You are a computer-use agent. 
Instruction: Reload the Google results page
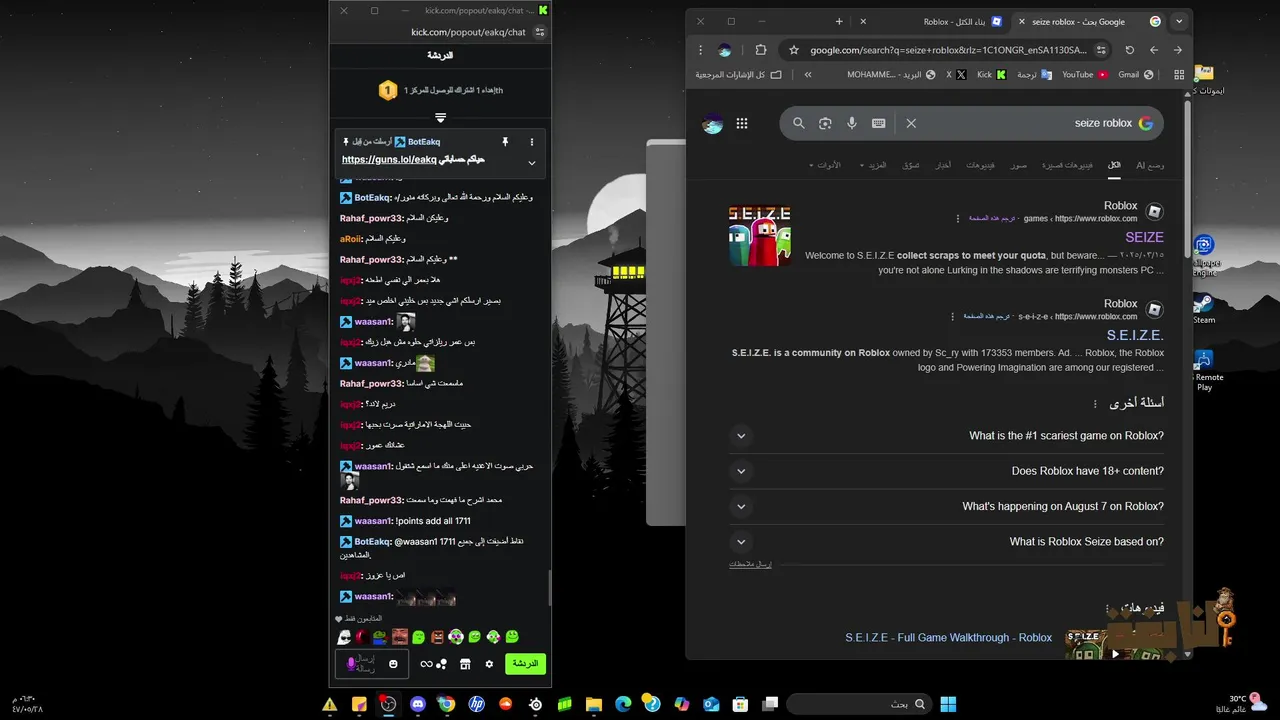1130,50
